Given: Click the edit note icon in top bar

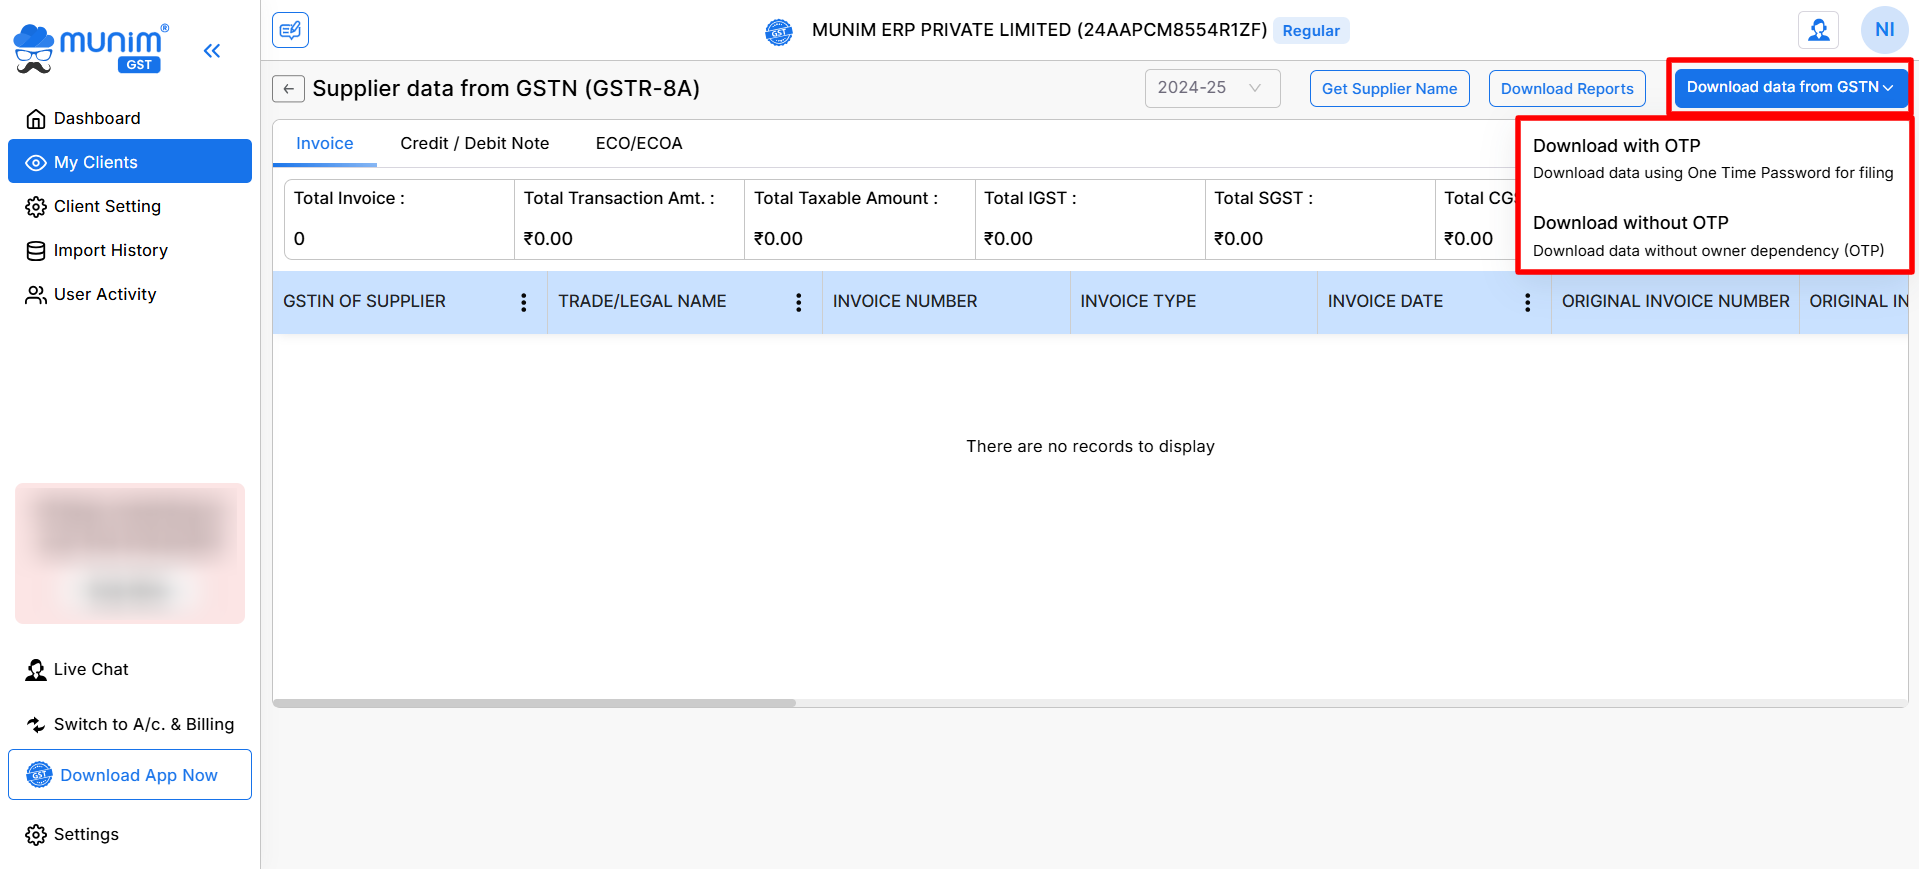Looking at the screenshot, I should point(290,30).
